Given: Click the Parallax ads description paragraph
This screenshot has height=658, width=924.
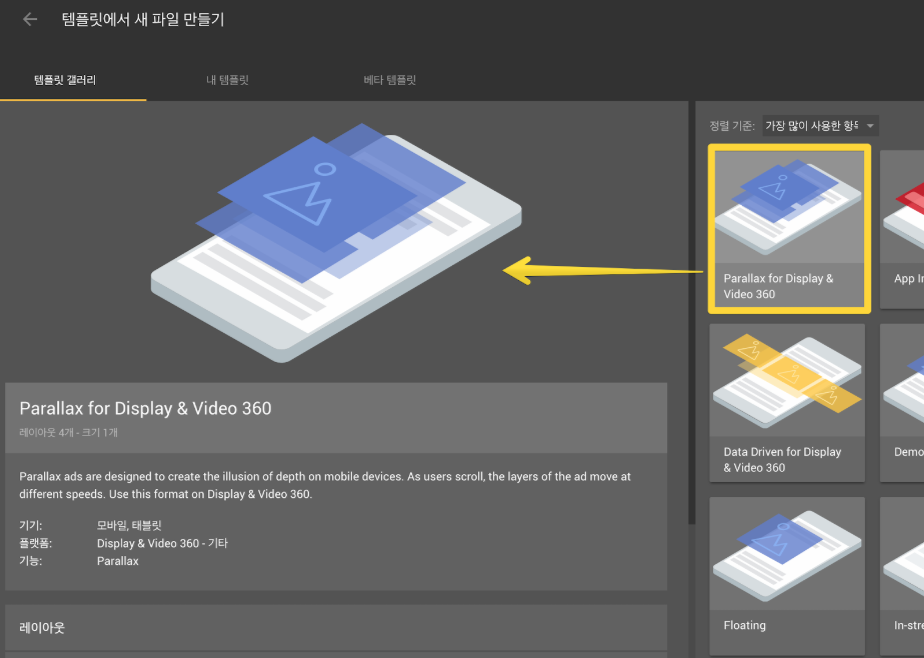Looking at the screenshot, I should (325, 485).
